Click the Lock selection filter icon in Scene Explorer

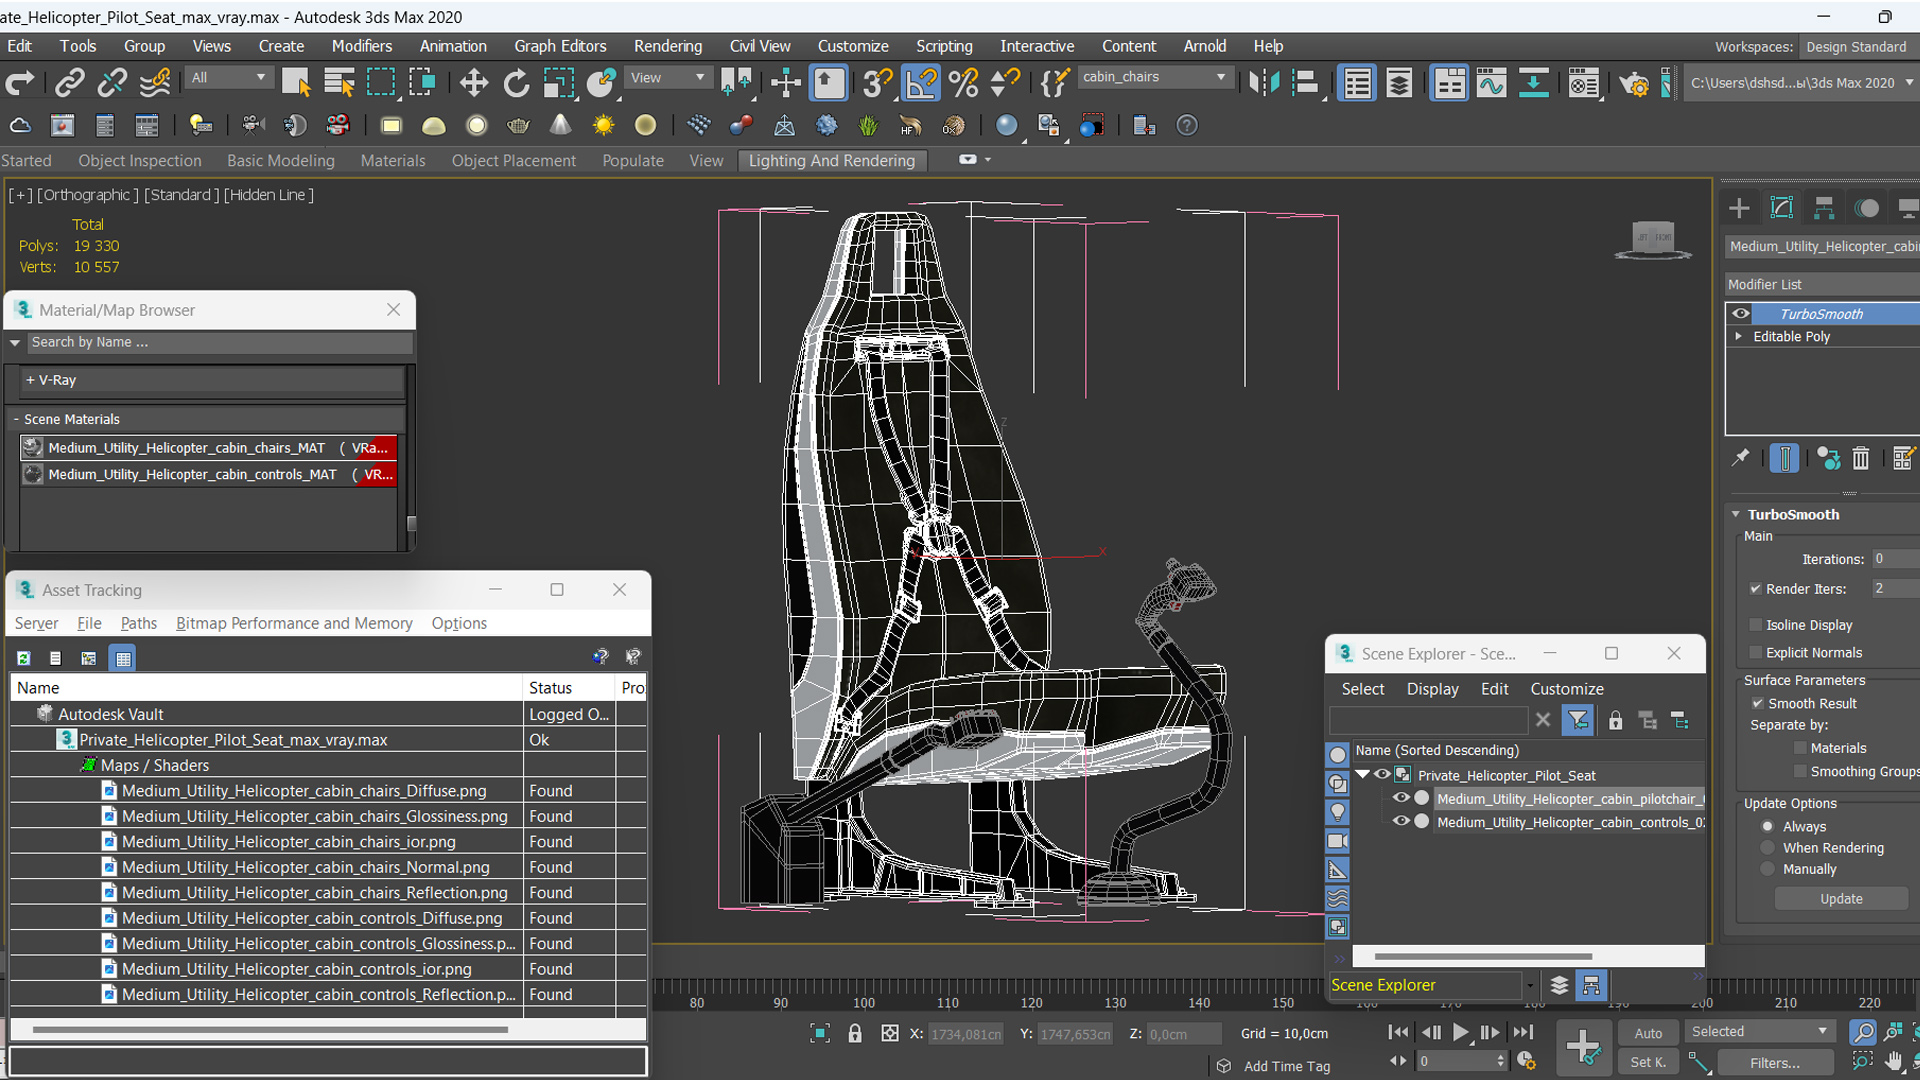click(x=1615, y=720)
